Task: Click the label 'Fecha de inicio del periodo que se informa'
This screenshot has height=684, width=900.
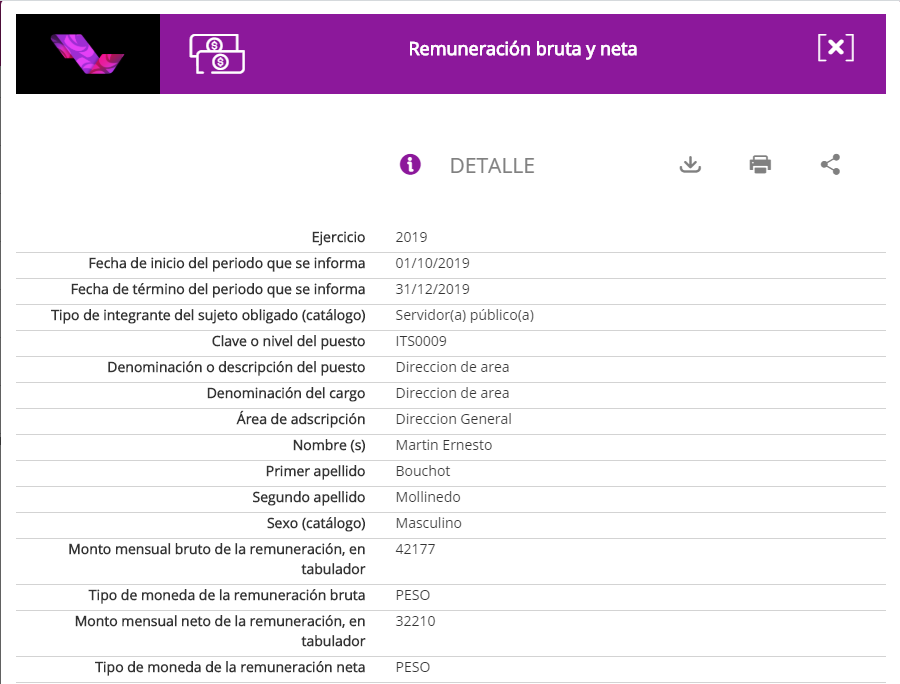Action: (x=227, y=263)
